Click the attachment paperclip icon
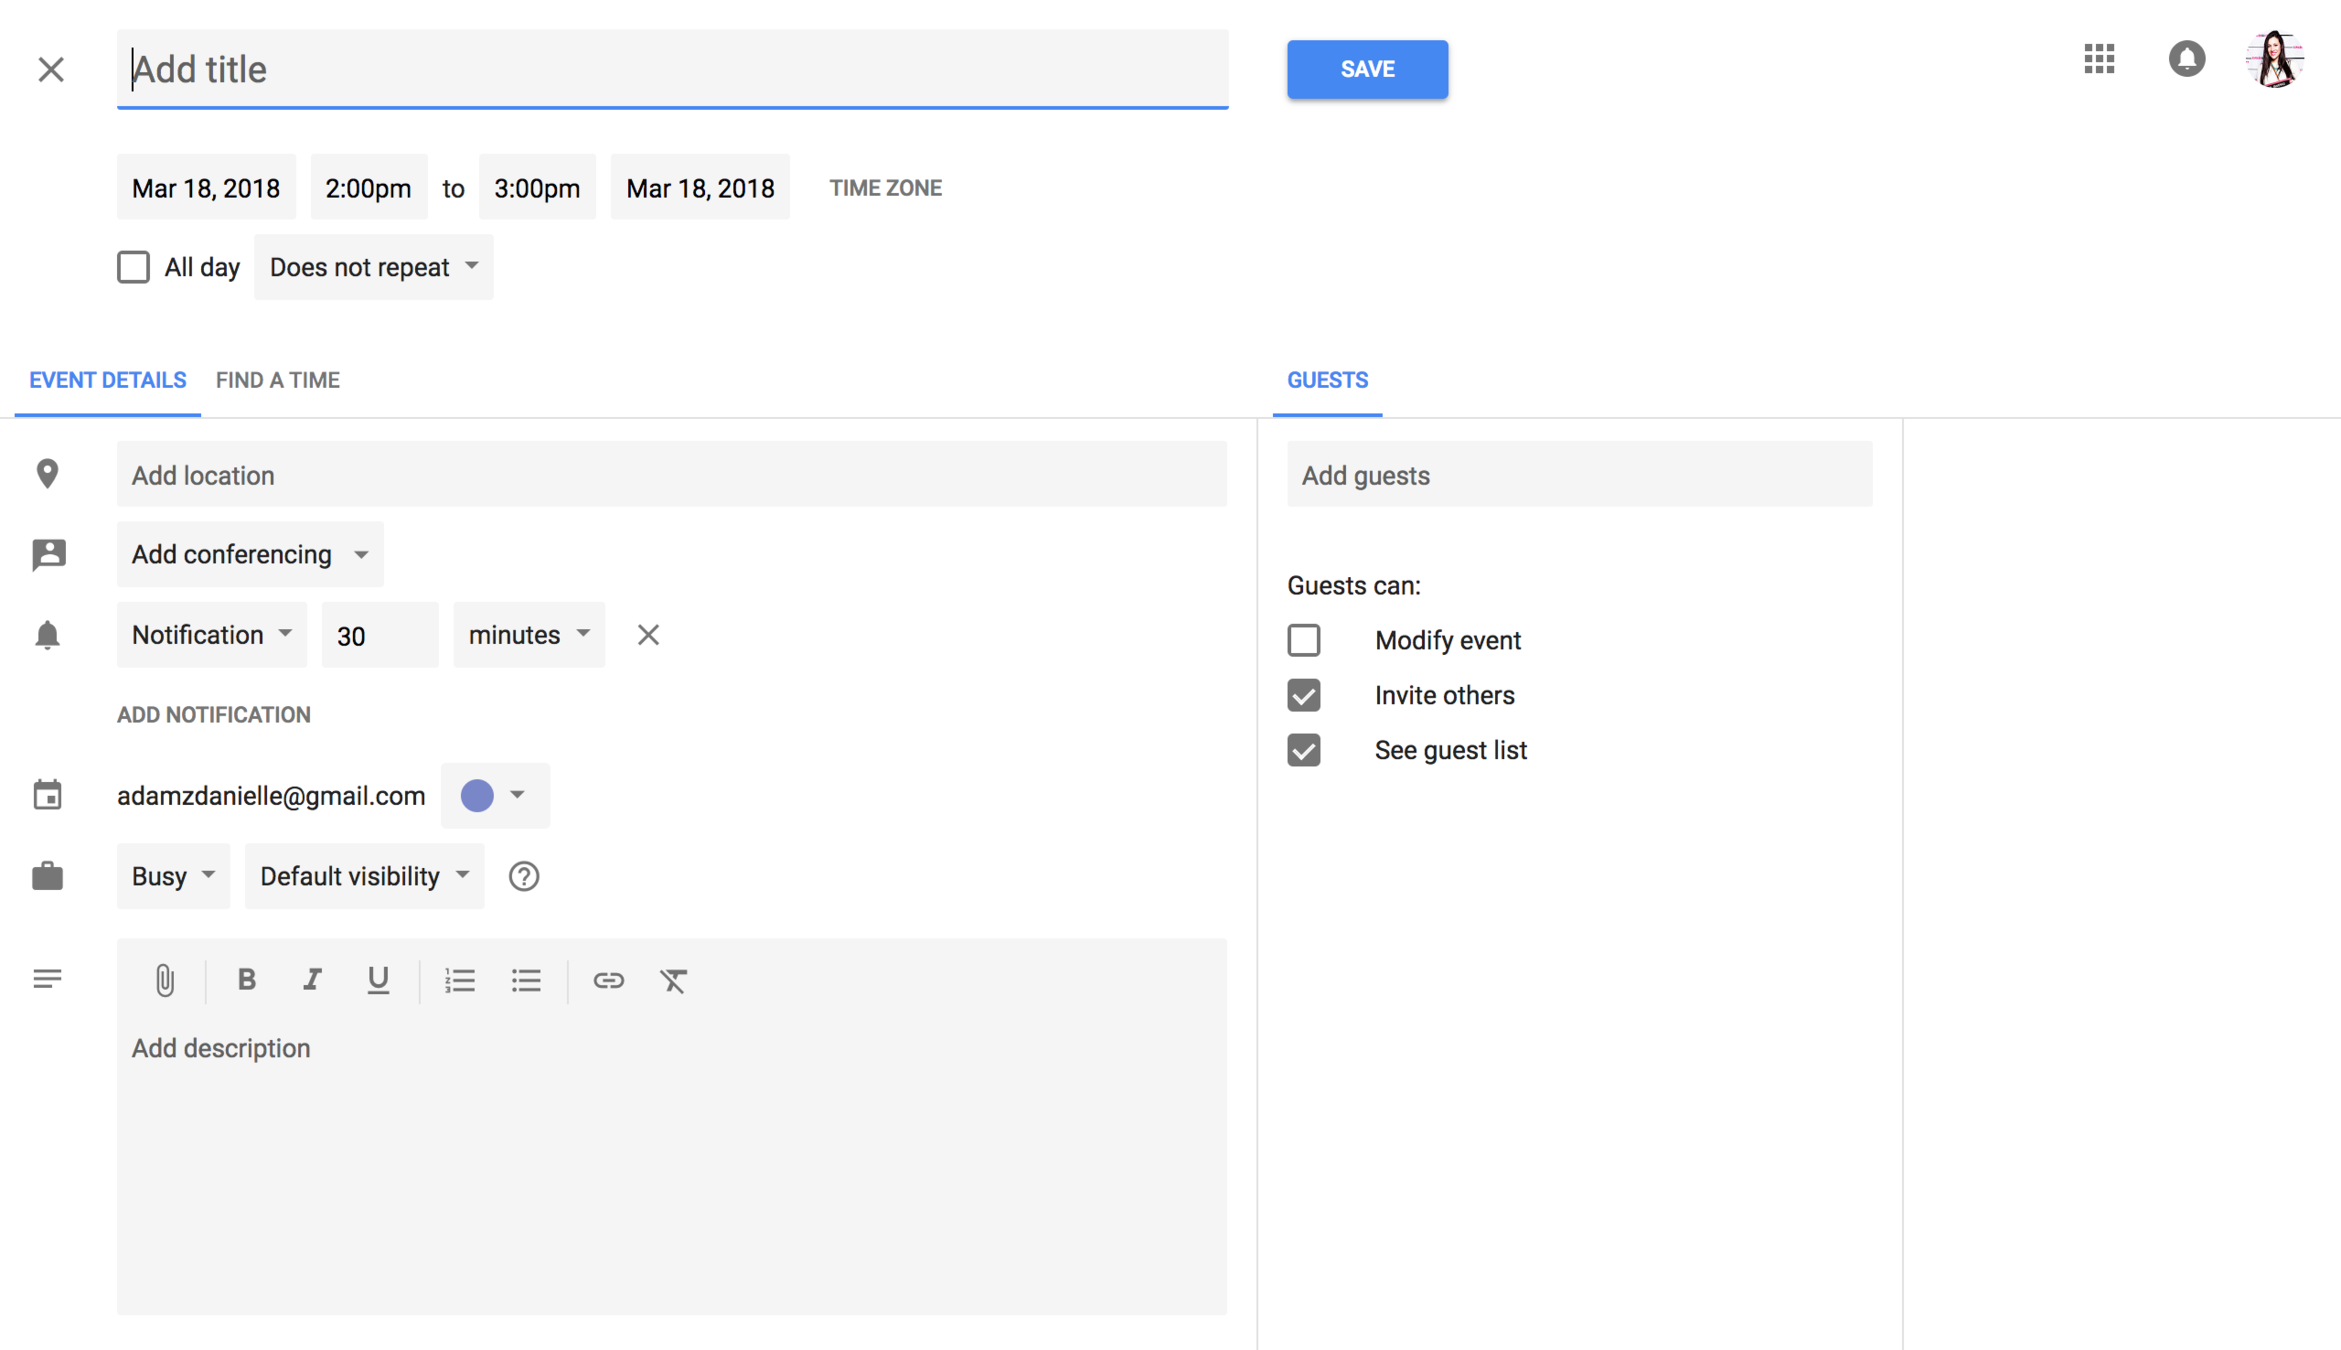Screen dimensions: 2341x1350 pyautogui.click(x=165, y=980)
